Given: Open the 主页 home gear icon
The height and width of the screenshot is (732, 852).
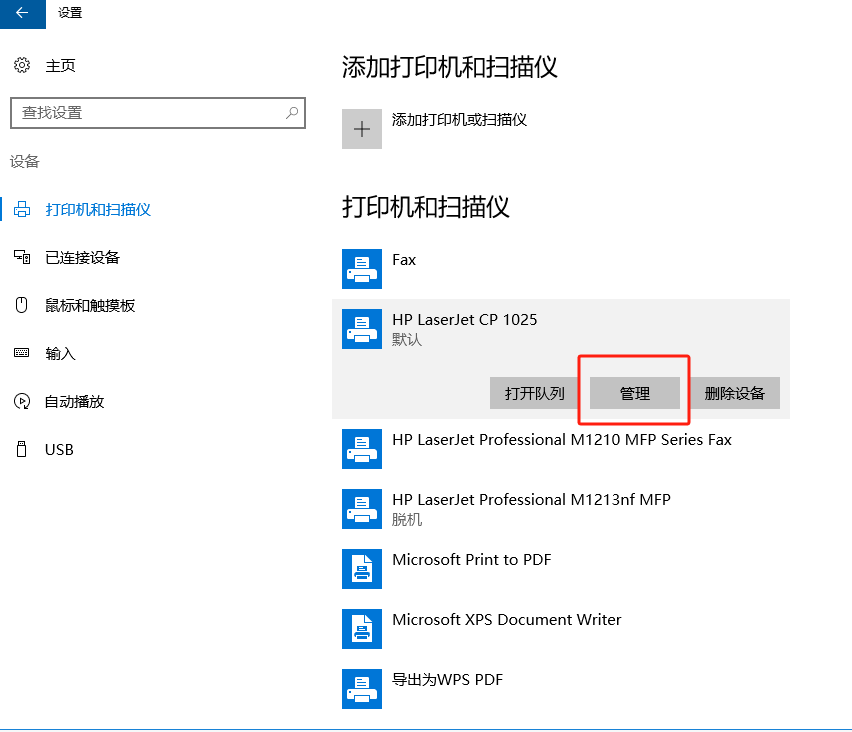Looking at the screenshot, I should (22, 65).
